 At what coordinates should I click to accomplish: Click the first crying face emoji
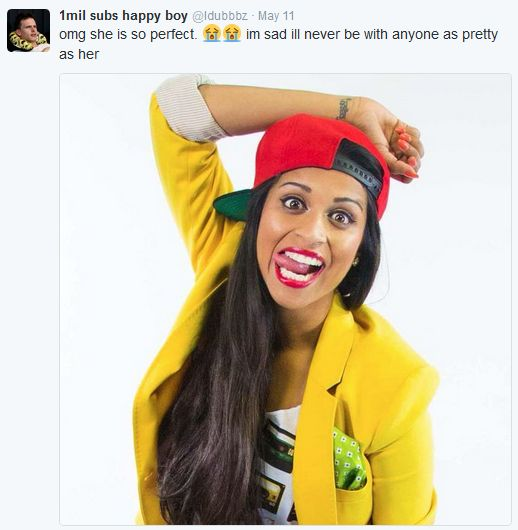click(212, 34)
